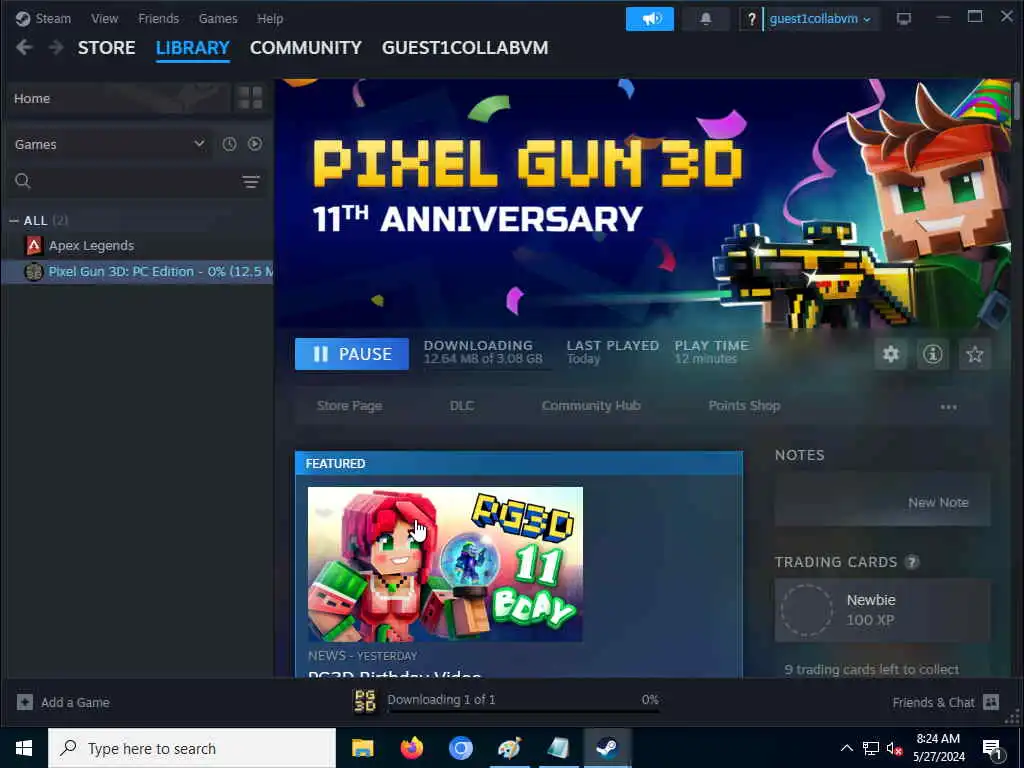1024x768 pixels.
Task: Select Pixel Gun 3D: PC Edition entry
Action: coord(138,271)
